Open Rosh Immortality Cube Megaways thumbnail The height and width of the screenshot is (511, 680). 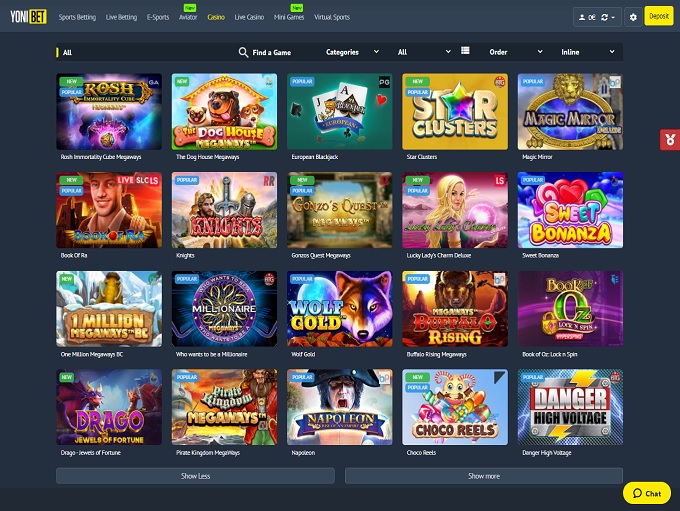click(109, 111)
